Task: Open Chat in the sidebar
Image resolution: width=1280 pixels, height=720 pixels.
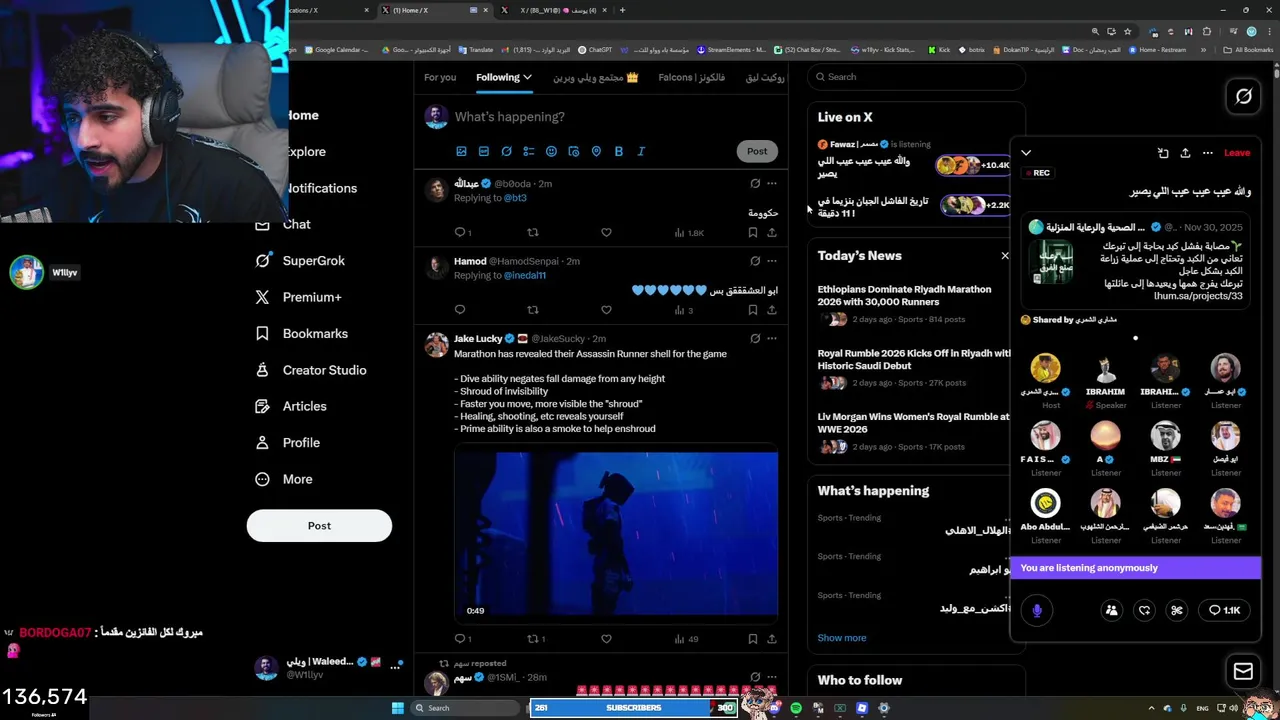Action: tap(284, 224)
